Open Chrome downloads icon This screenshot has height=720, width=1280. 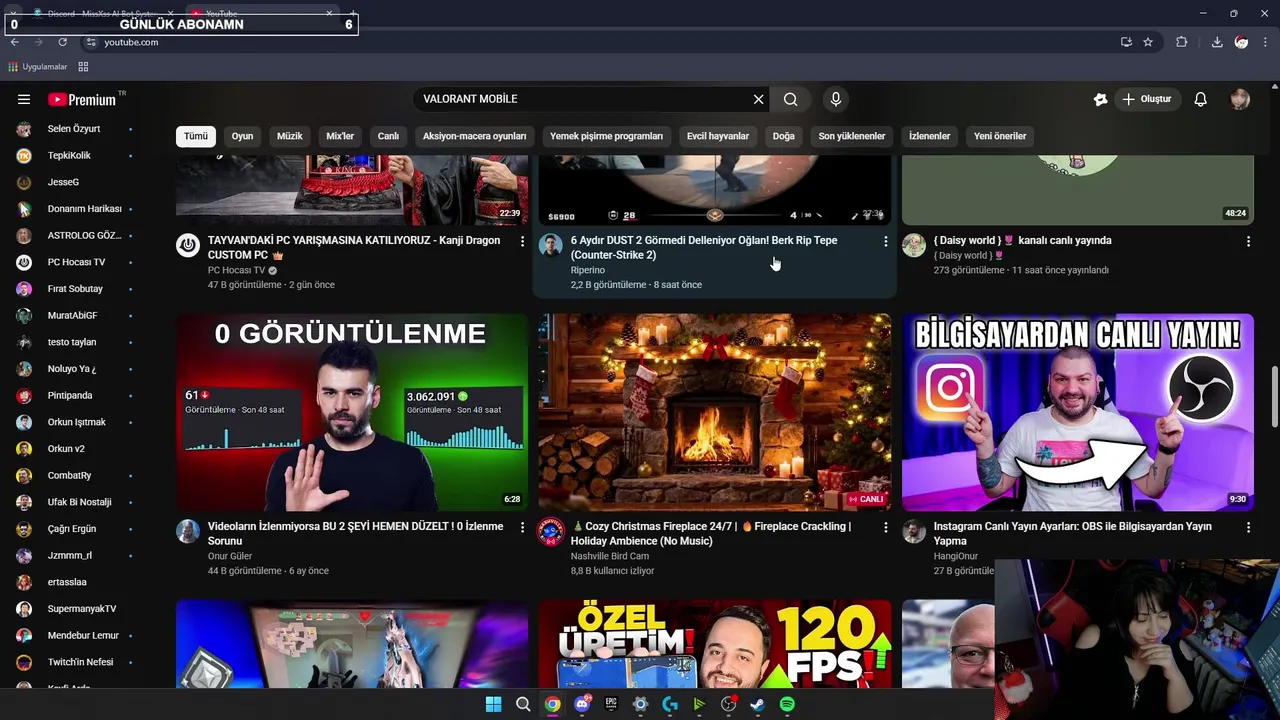[x=1217, y=42]
